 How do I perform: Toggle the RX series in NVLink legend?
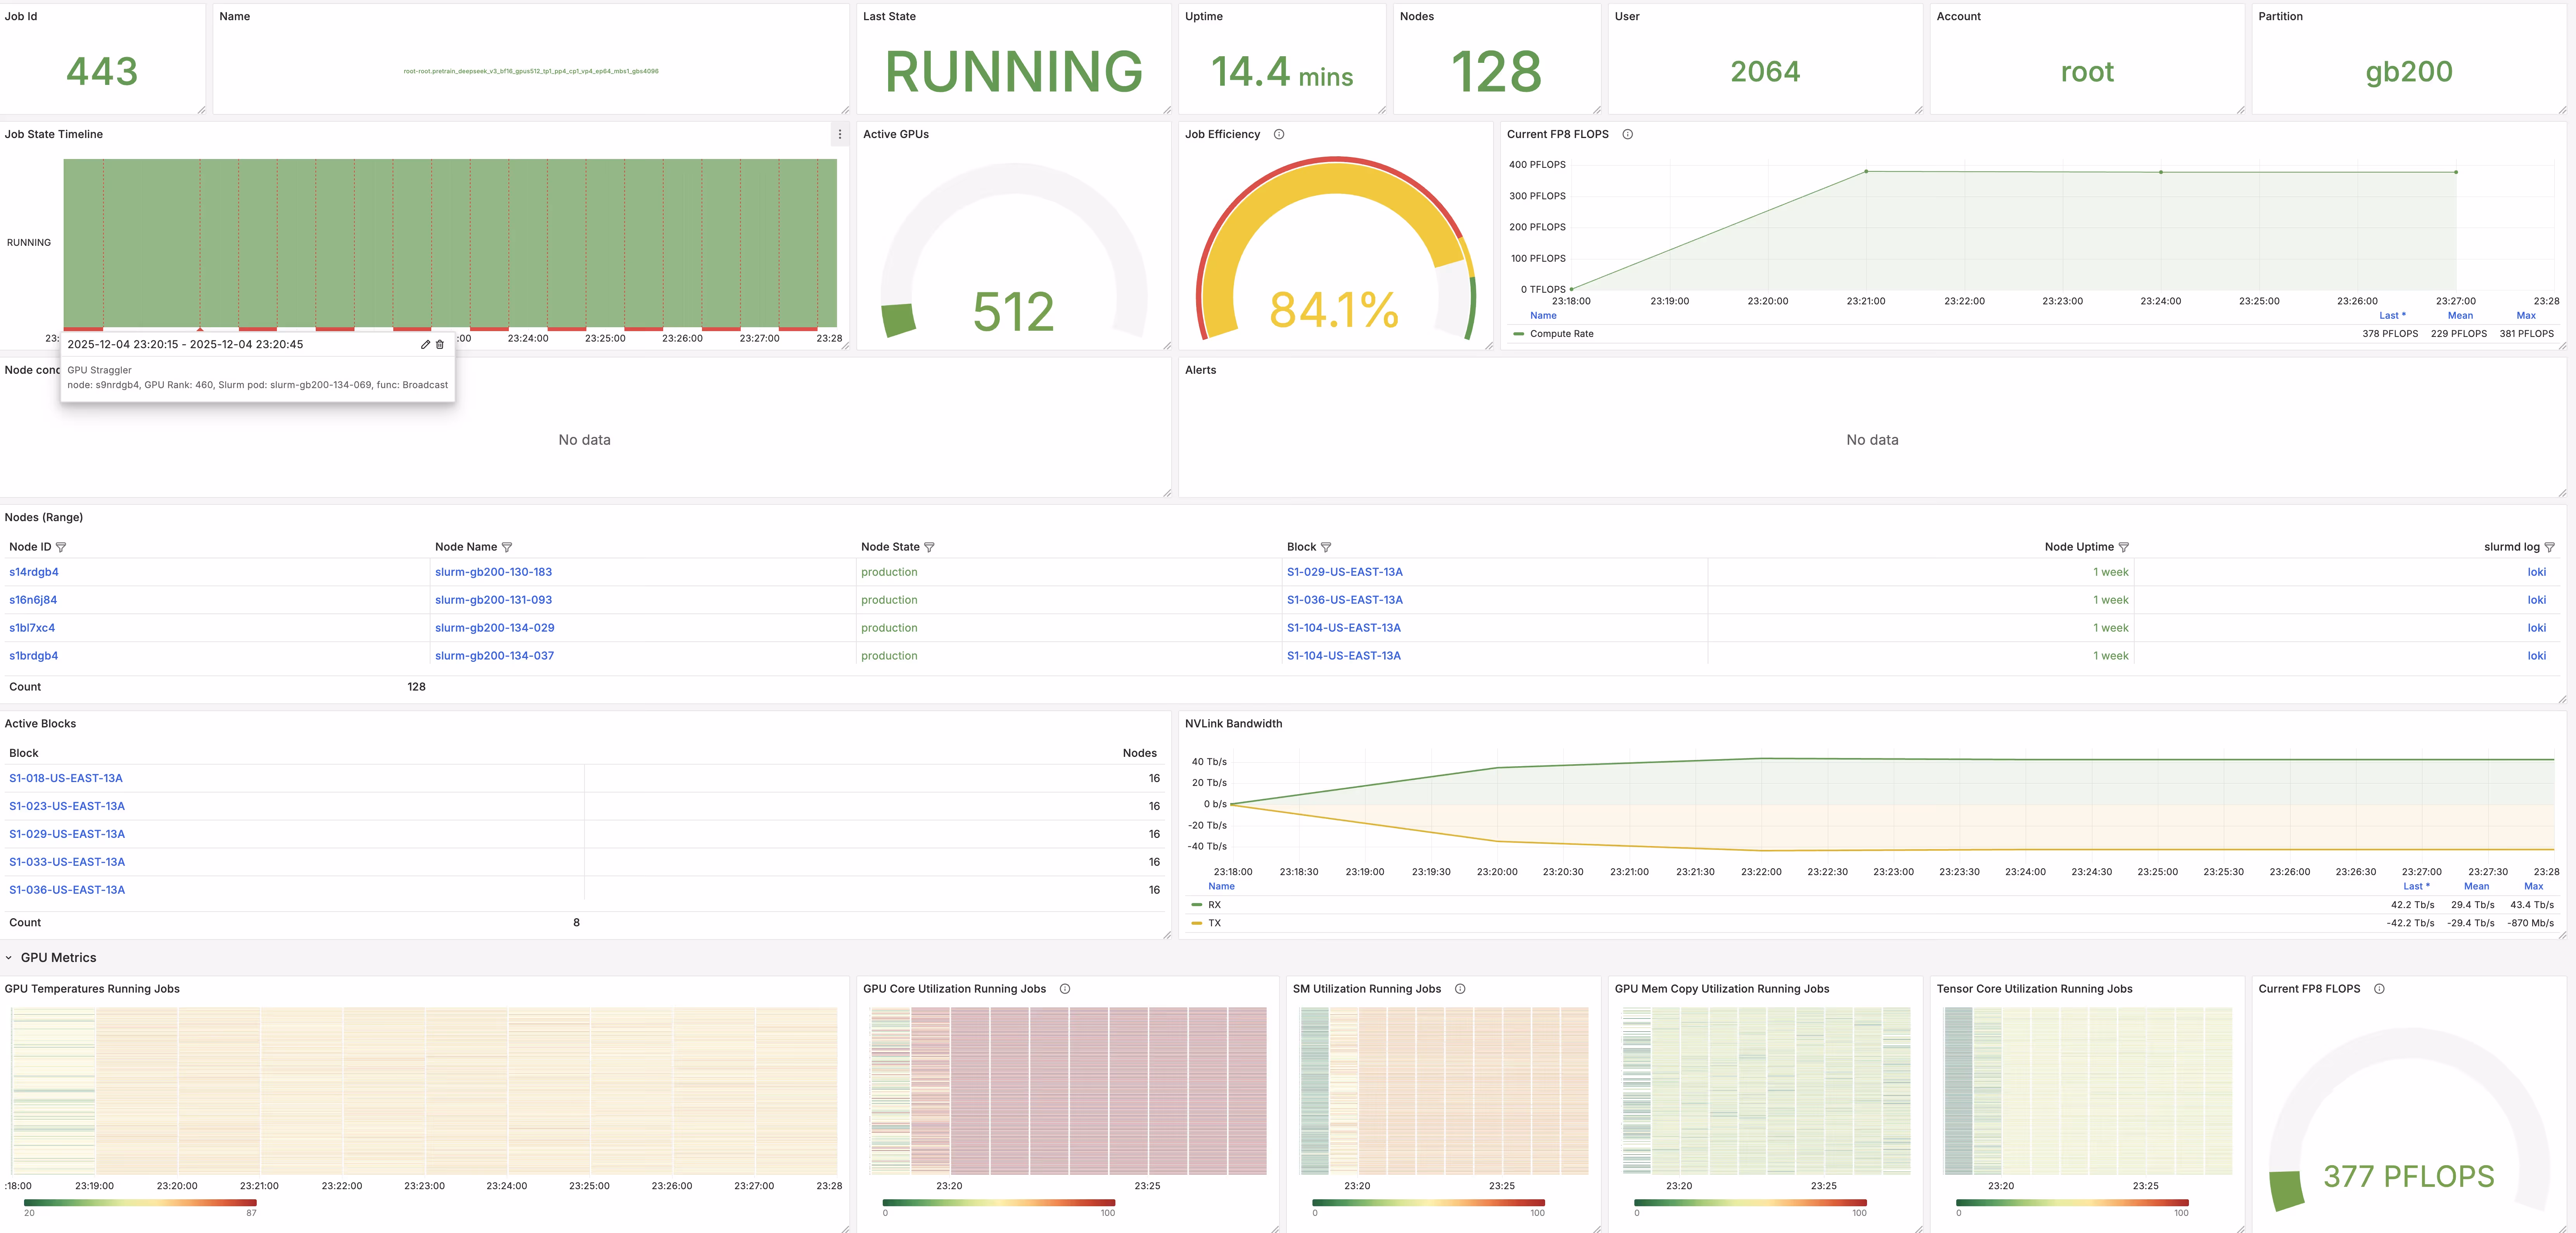pyautogui.click(x=1213, y=905)
